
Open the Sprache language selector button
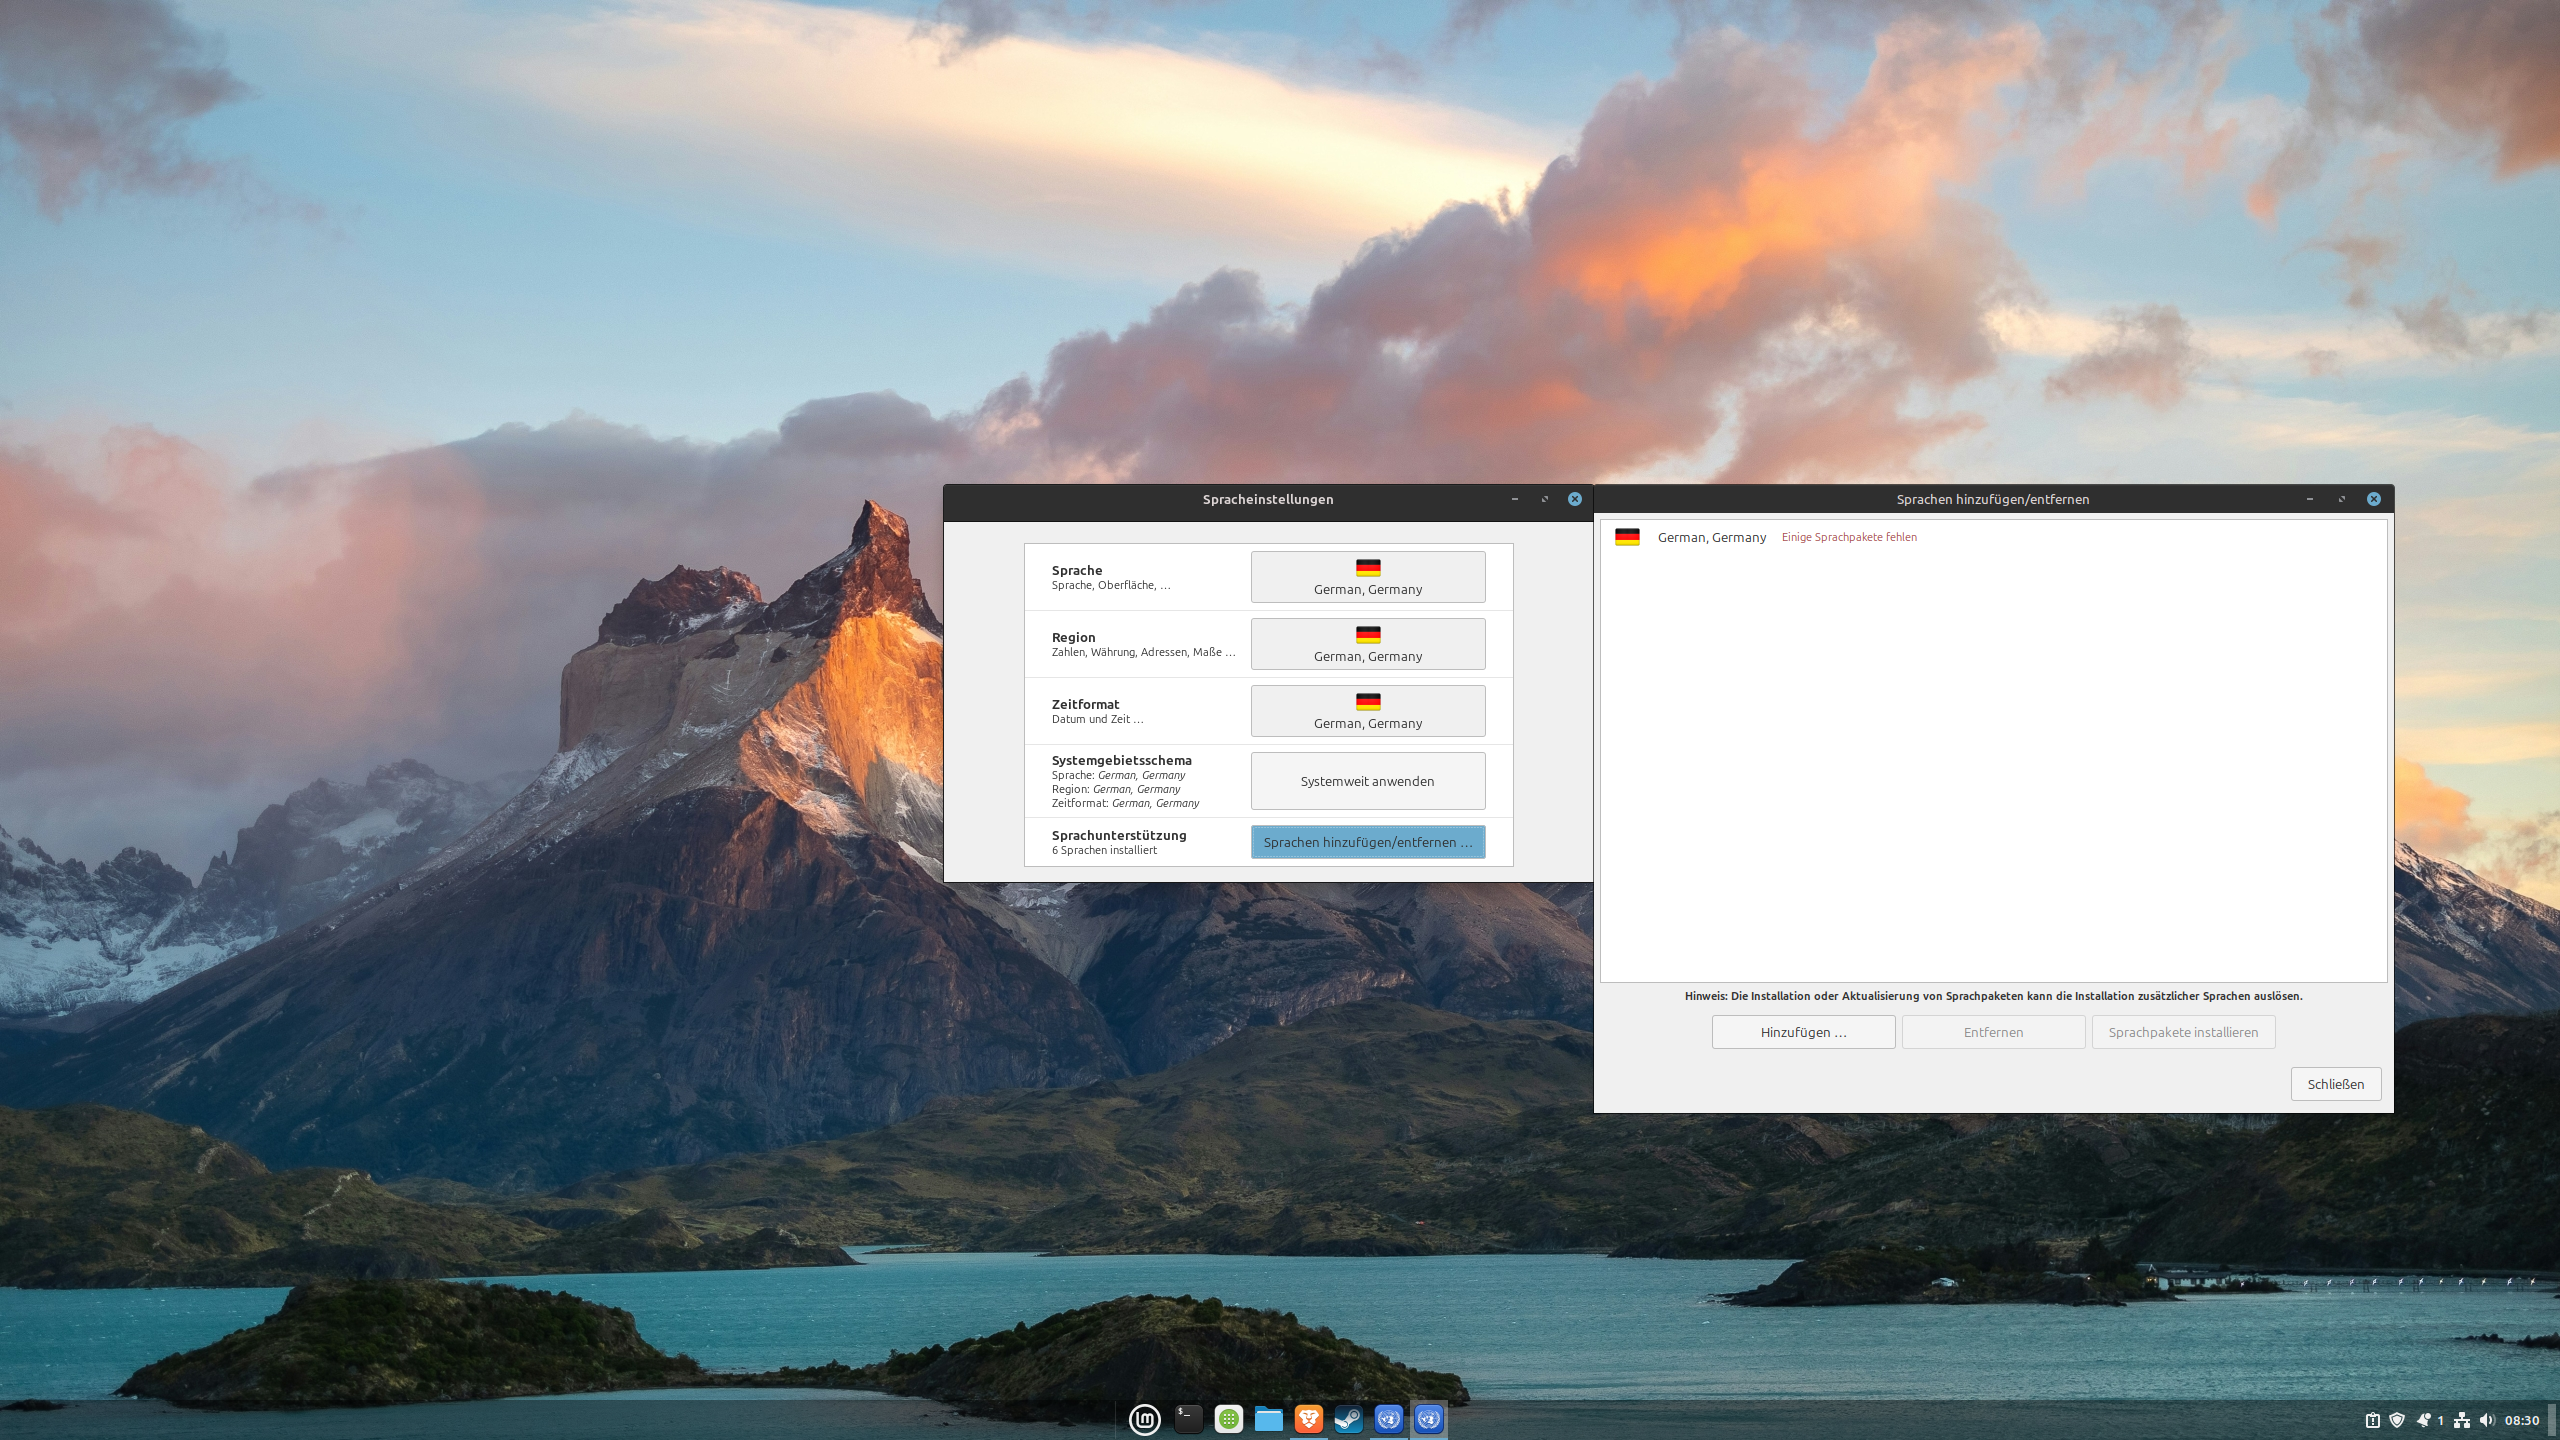[x=1367, y=577]
